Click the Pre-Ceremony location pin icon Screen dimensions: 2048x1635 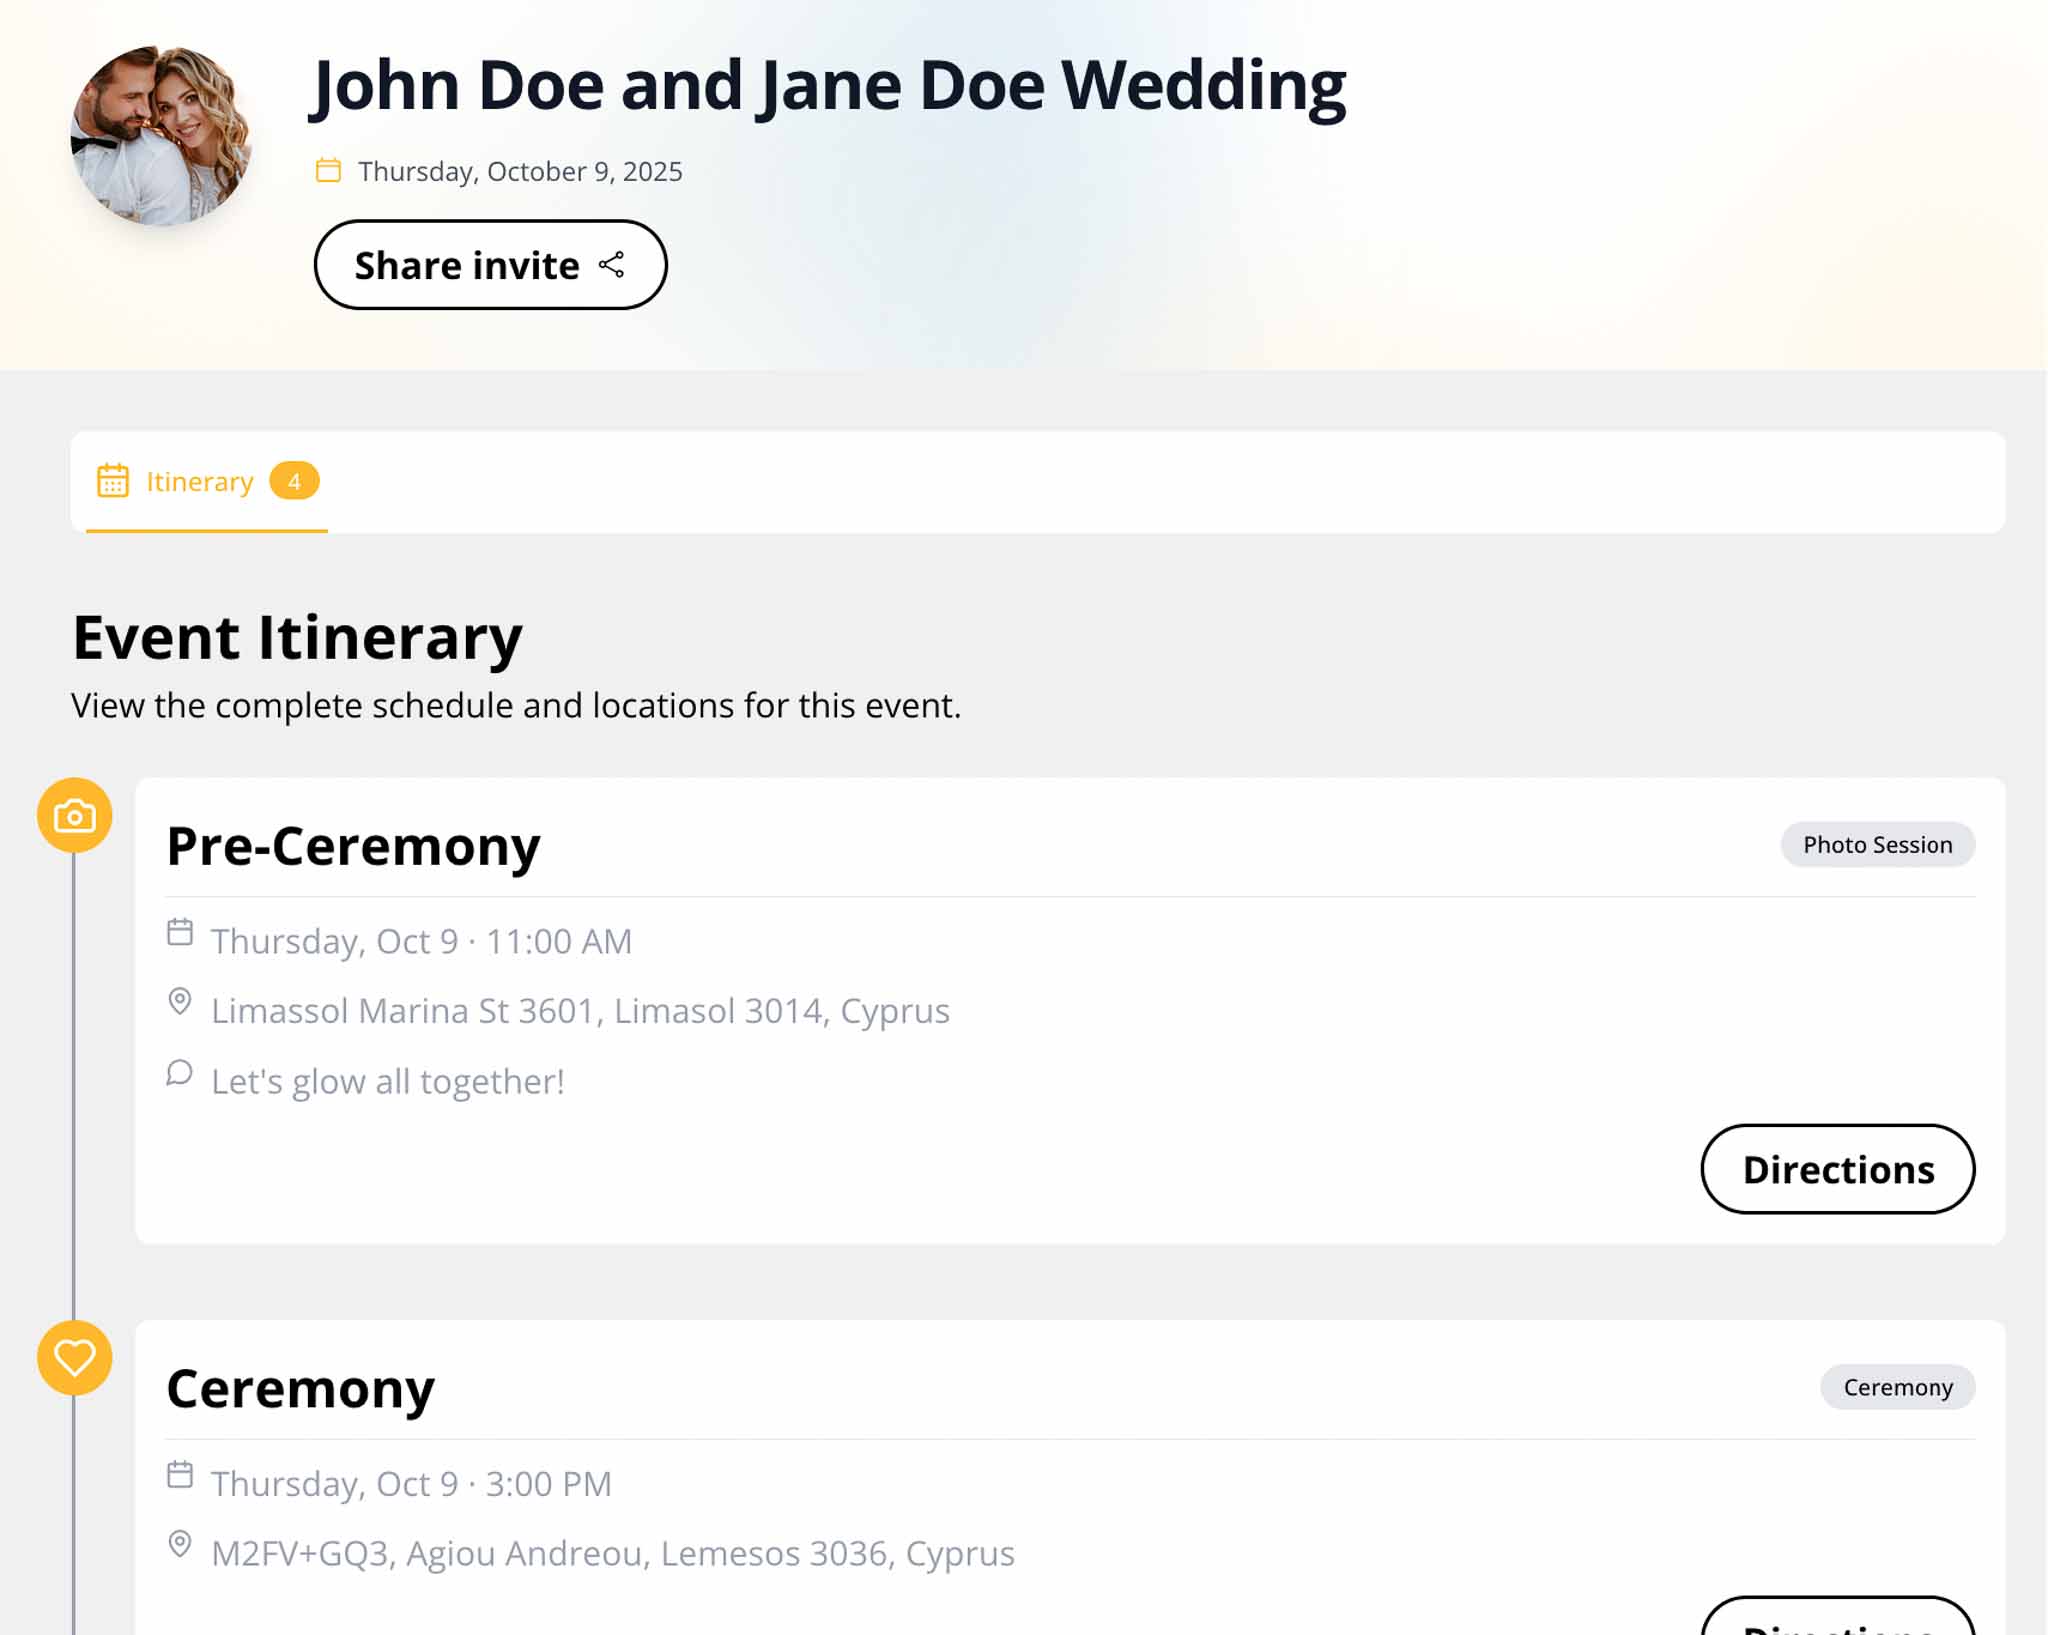[180, 1002]
